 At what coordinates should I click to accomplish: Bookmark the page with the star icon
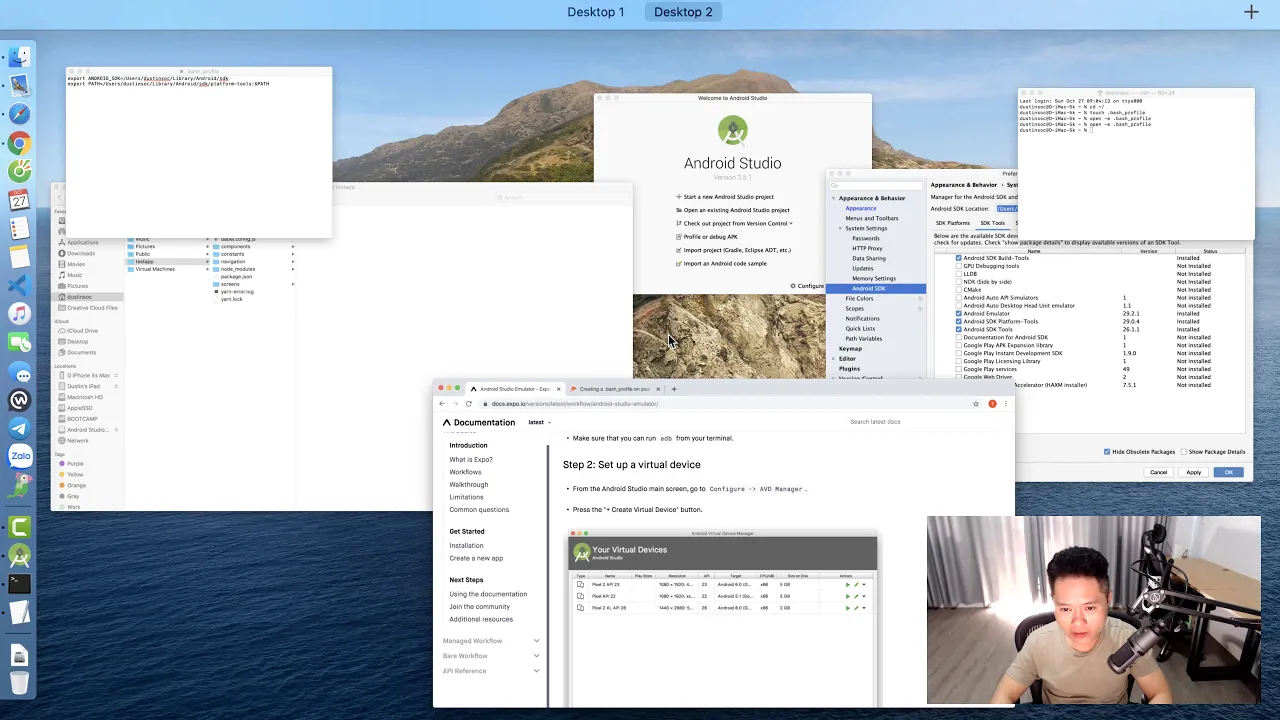click(976, 404)
